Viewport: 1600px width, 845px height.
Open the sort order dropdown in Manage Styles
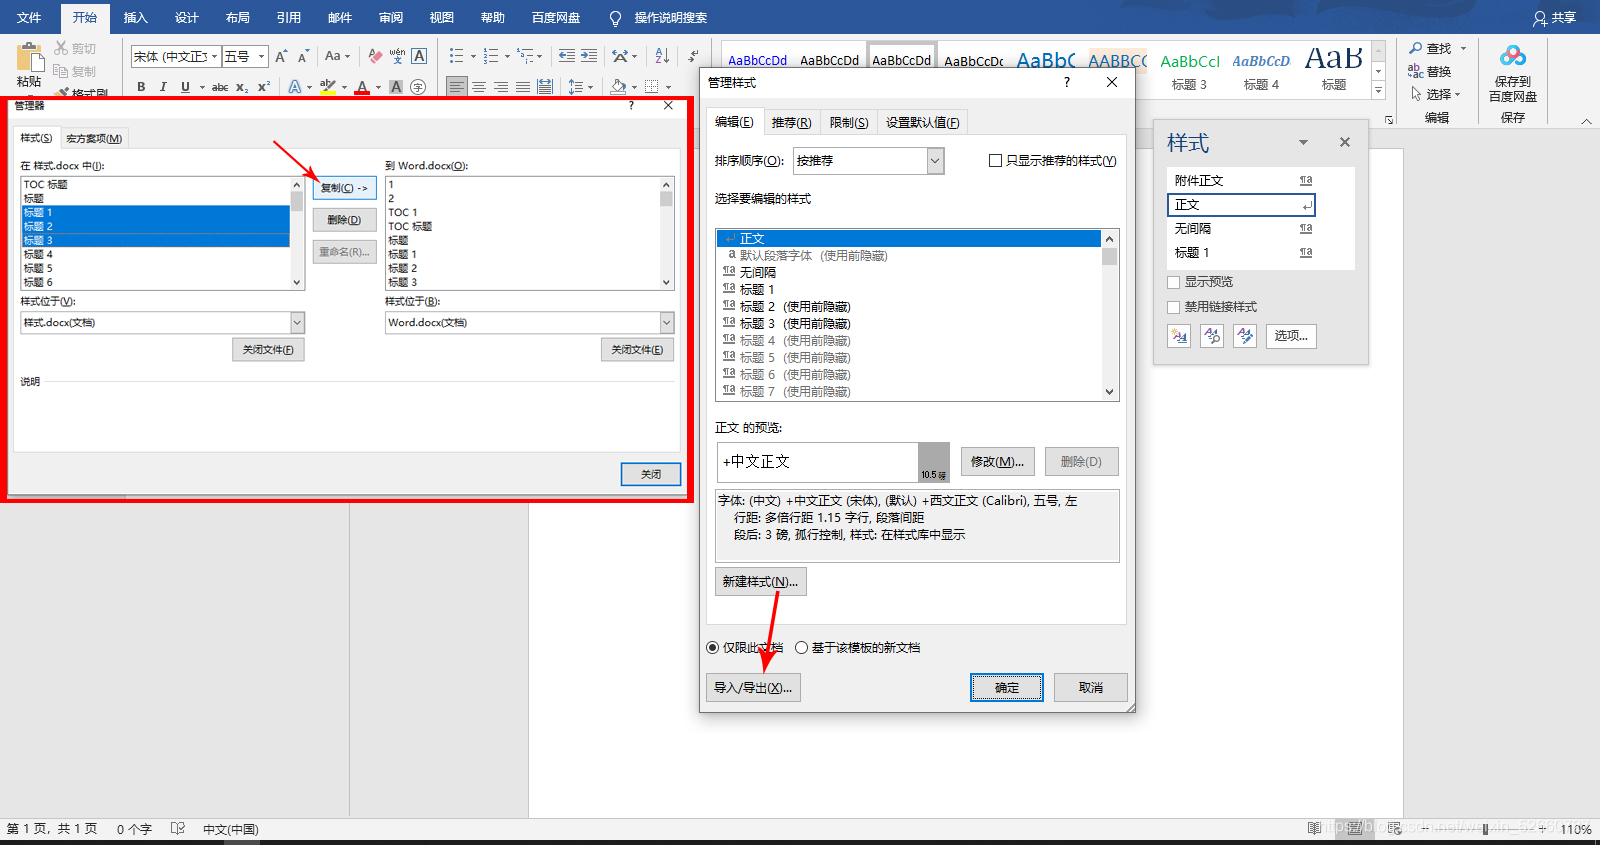935,161
